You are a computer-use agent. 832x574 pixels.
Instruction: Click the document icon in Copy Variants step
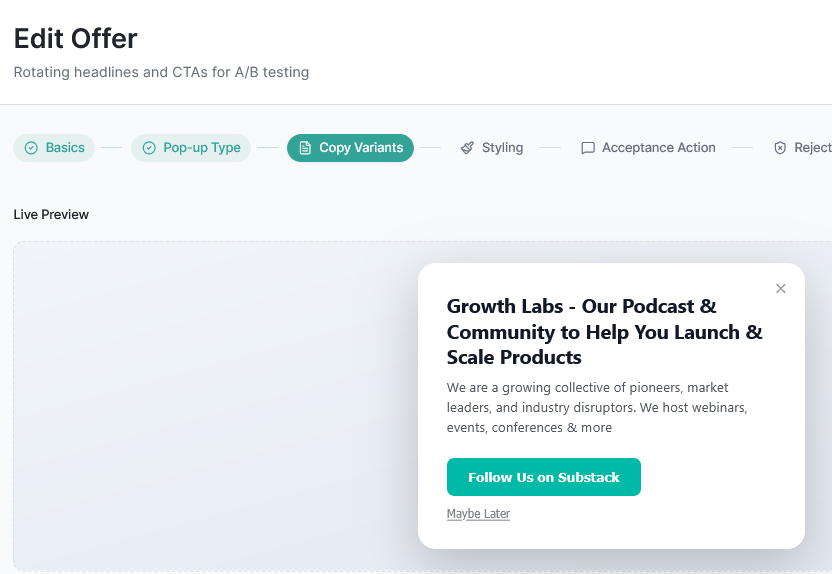305,148
